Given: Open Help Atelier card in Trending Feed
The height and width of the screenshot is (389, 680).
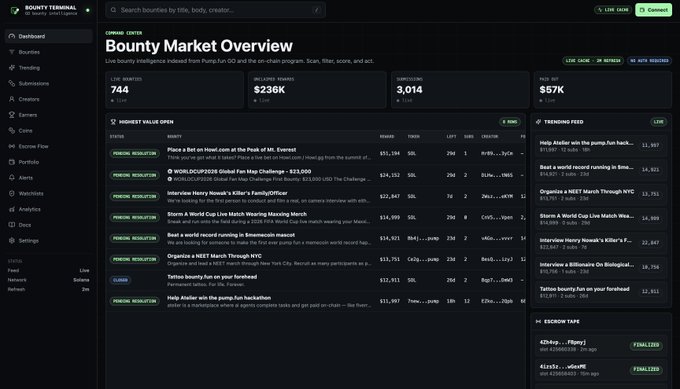Looking at the screenshot, I should (601, 146).
